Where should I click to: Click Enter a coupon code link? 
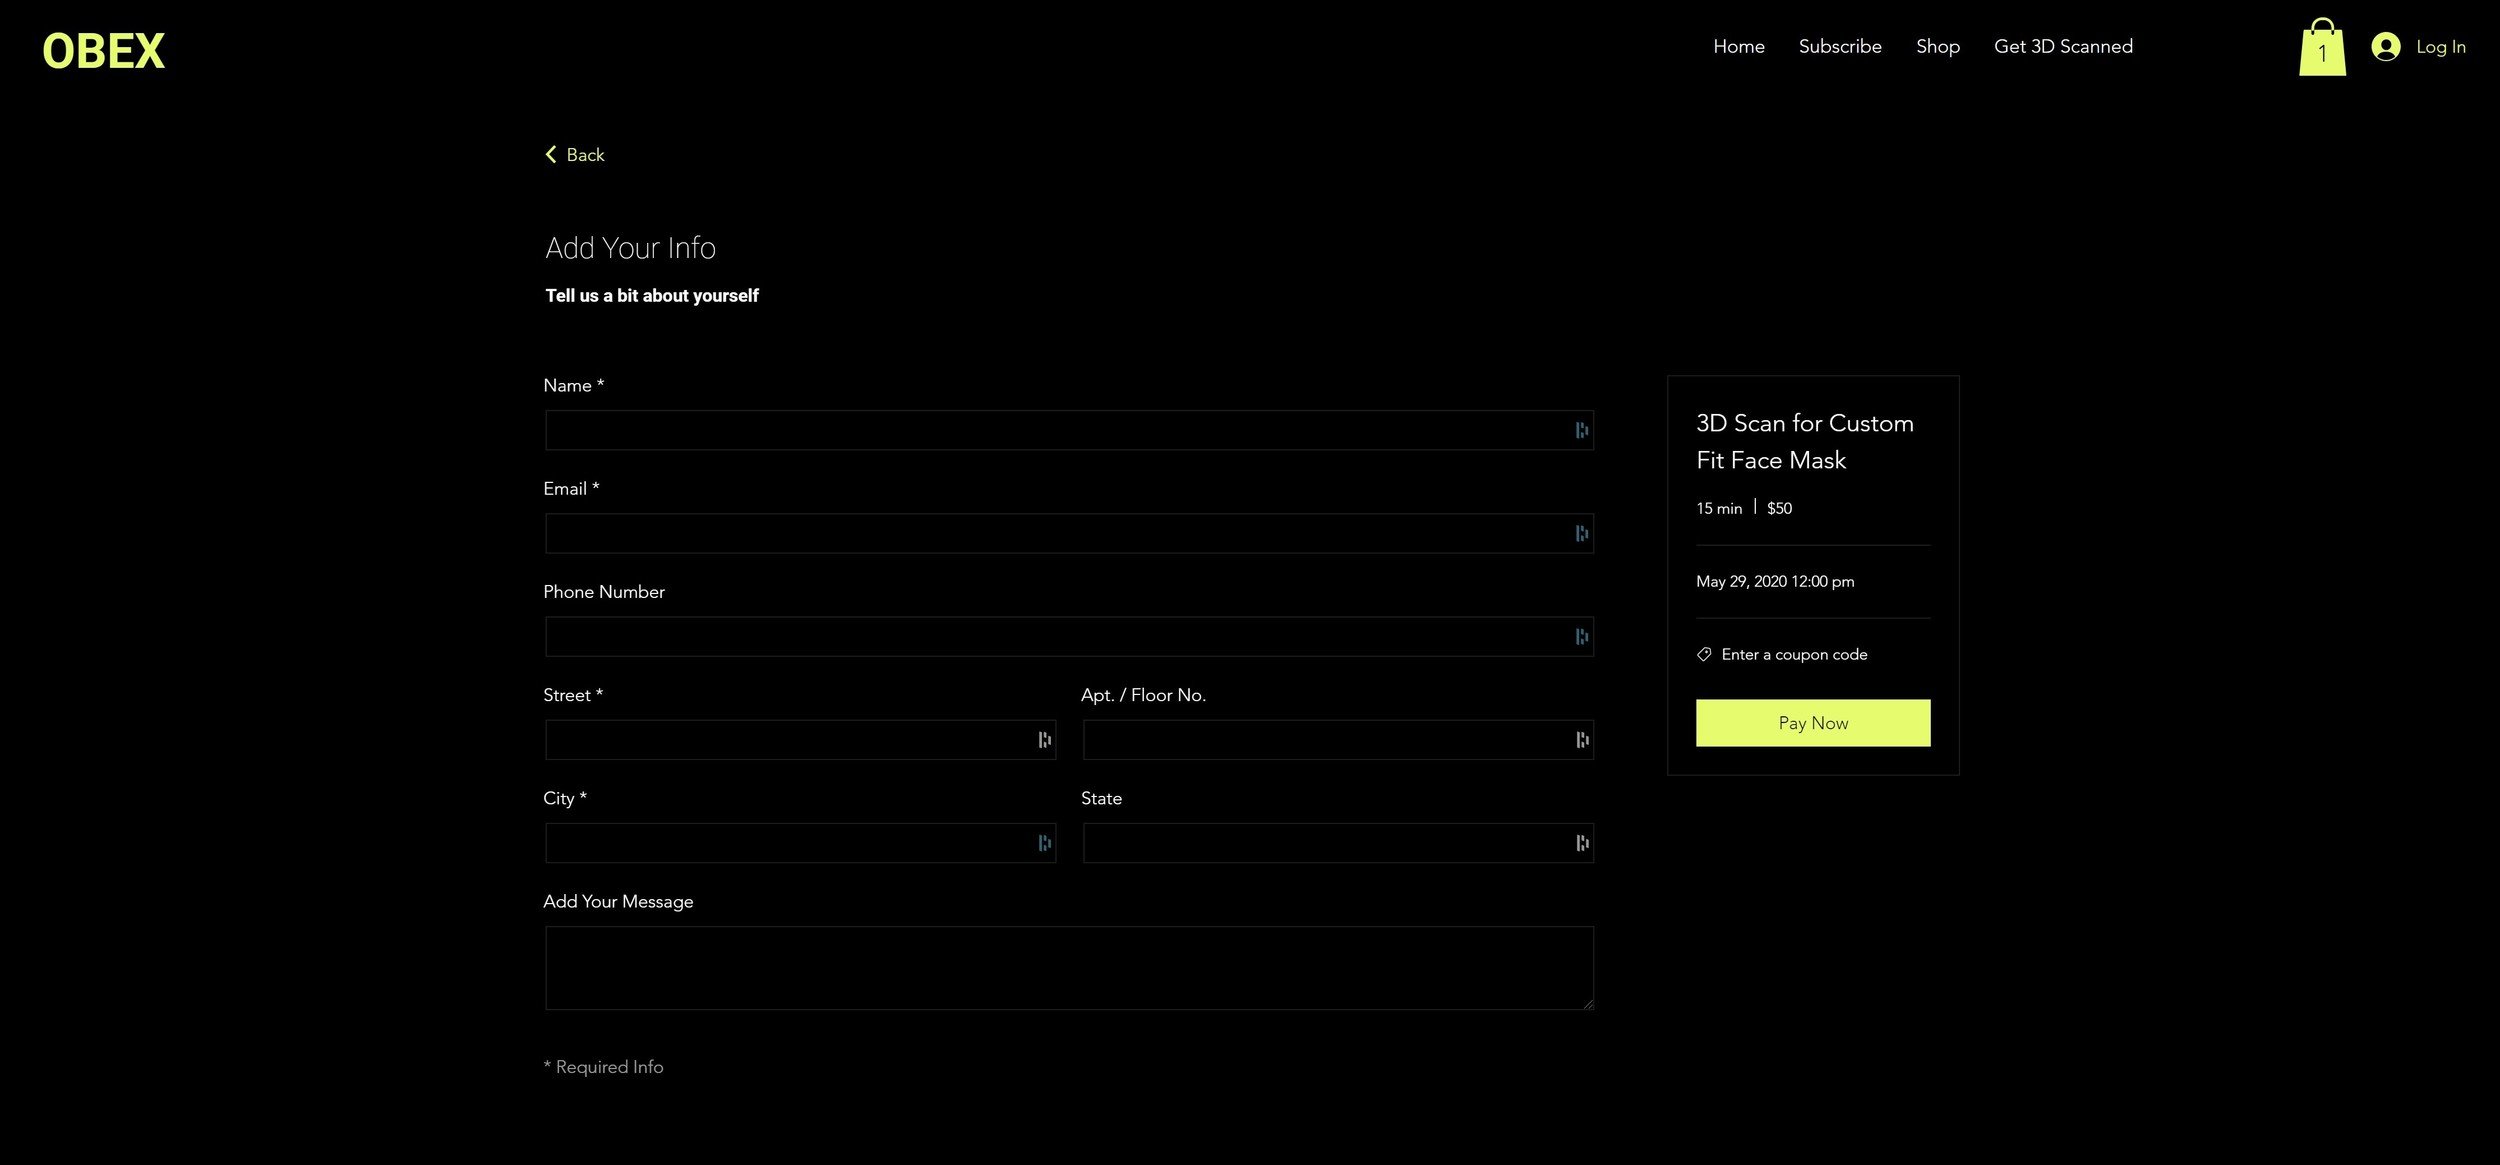[x=1794, y=654]
